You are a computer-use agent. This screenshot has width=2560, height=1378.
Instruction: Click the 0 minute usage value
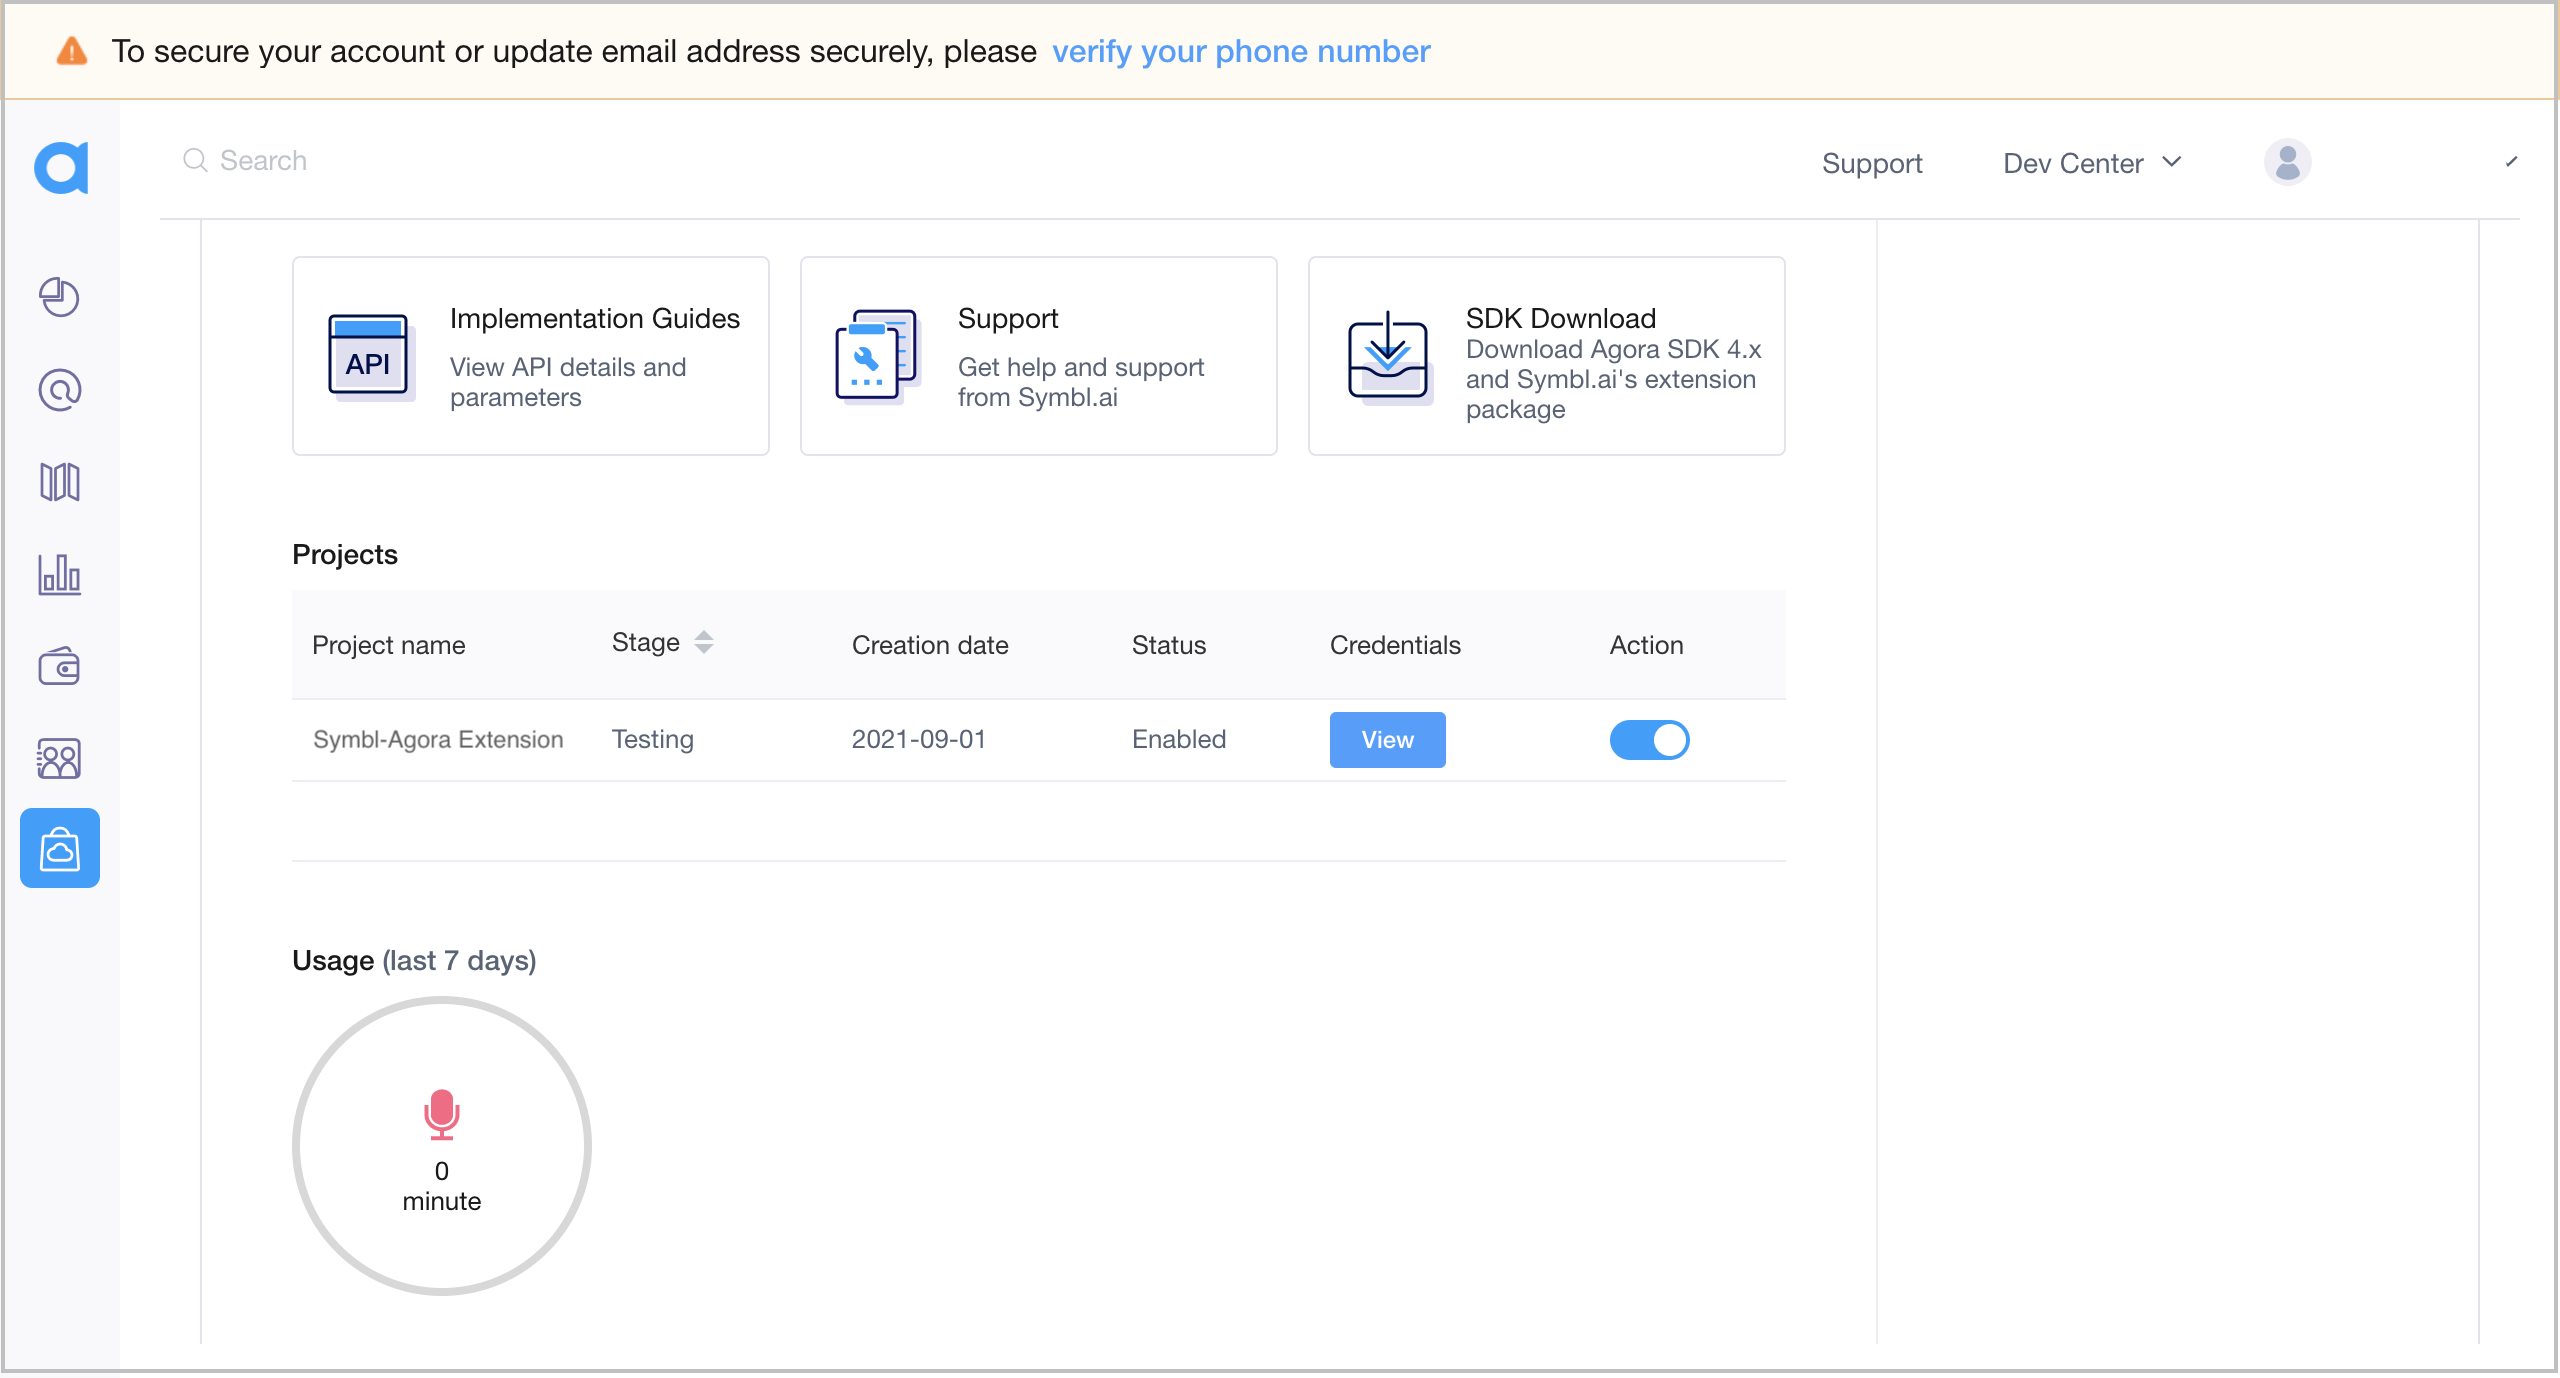pos(441,1186)
